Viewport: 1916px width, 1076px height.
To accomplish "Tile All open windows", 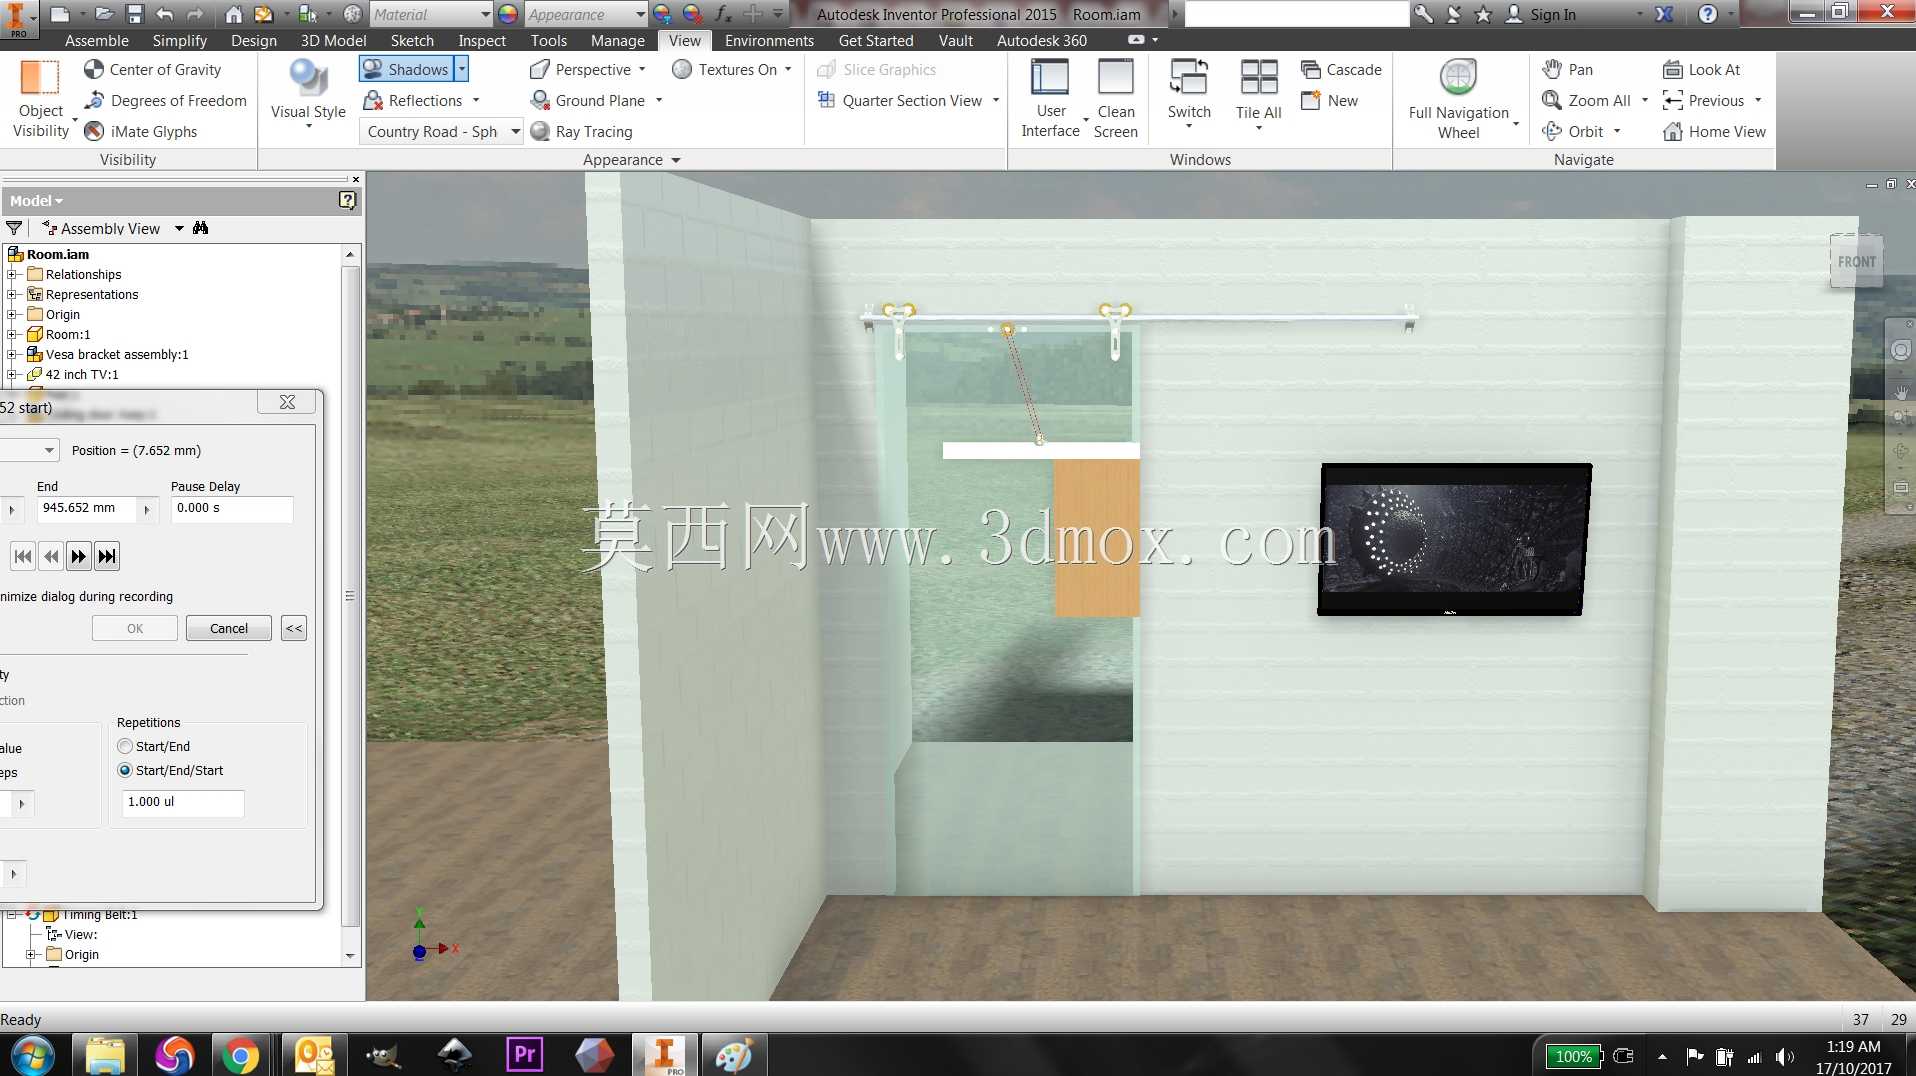I will pos(1258,92).
